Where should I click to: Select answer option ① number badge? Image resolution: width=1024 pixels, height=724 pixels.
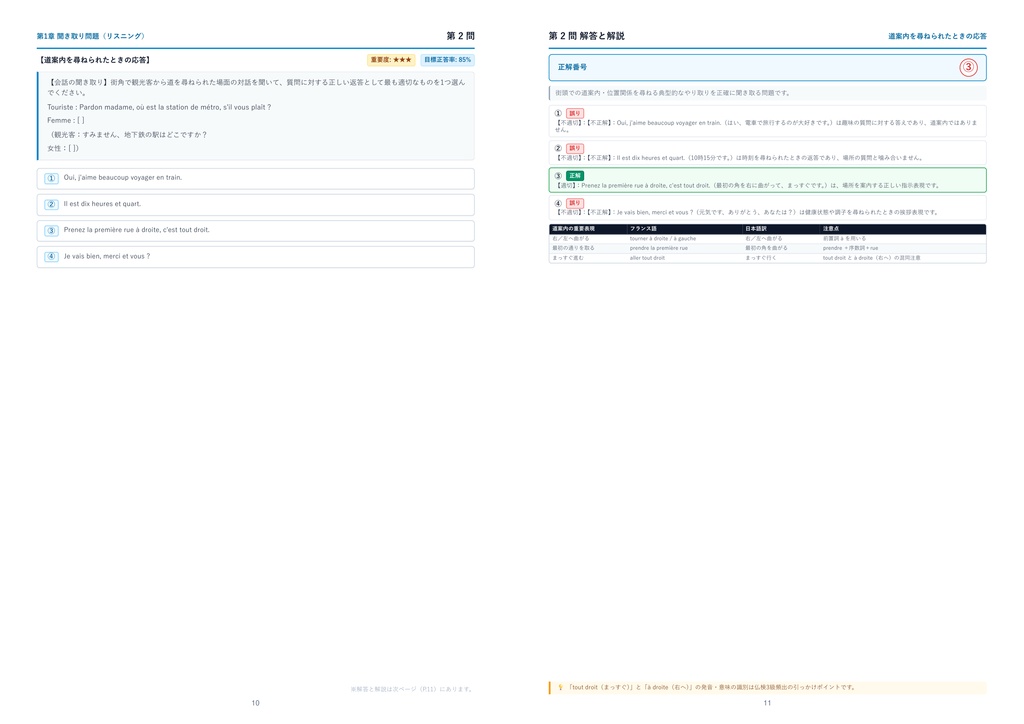52,178
